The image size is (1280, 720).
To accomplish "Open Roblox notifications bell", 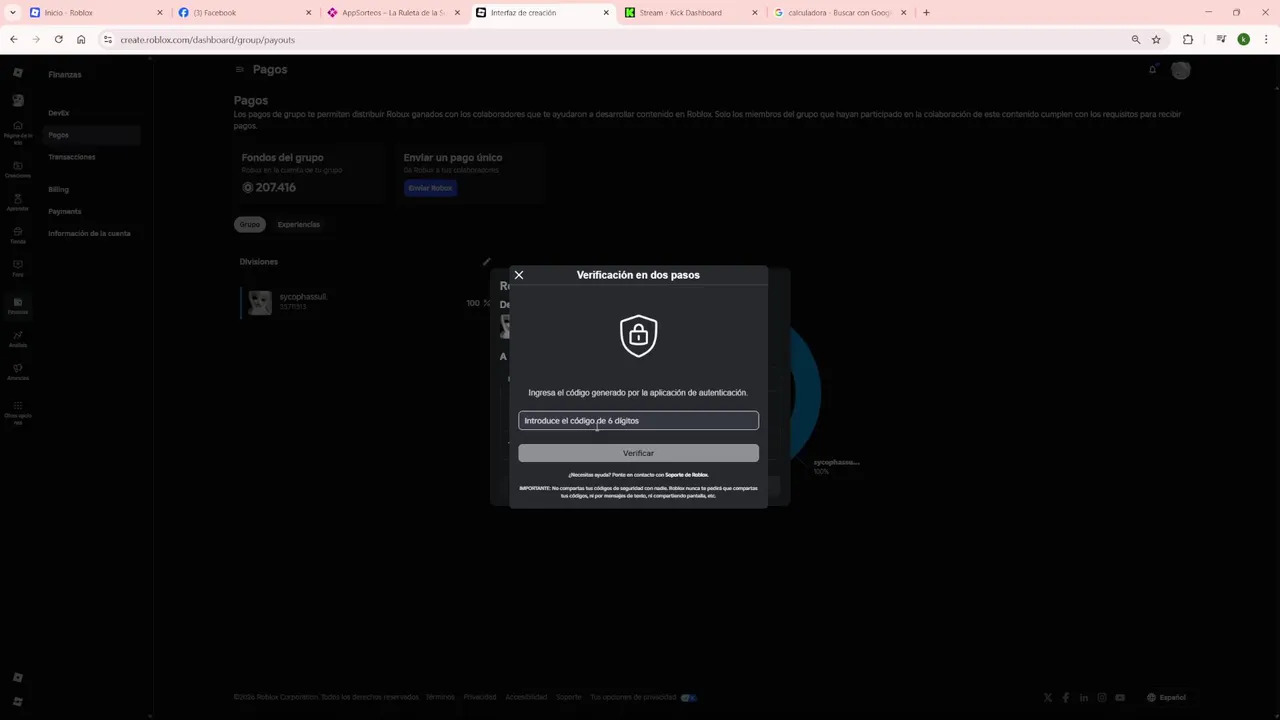I will (1152, 69).
